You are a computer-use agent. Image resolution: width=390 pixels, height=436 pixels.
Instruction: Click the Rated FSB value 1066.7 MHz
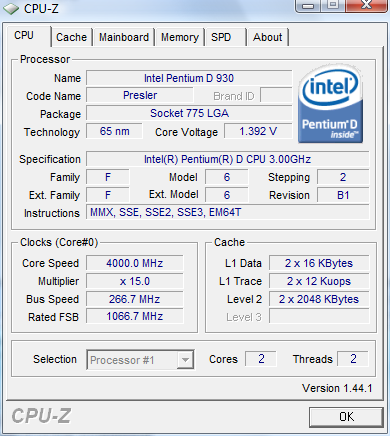135,316
